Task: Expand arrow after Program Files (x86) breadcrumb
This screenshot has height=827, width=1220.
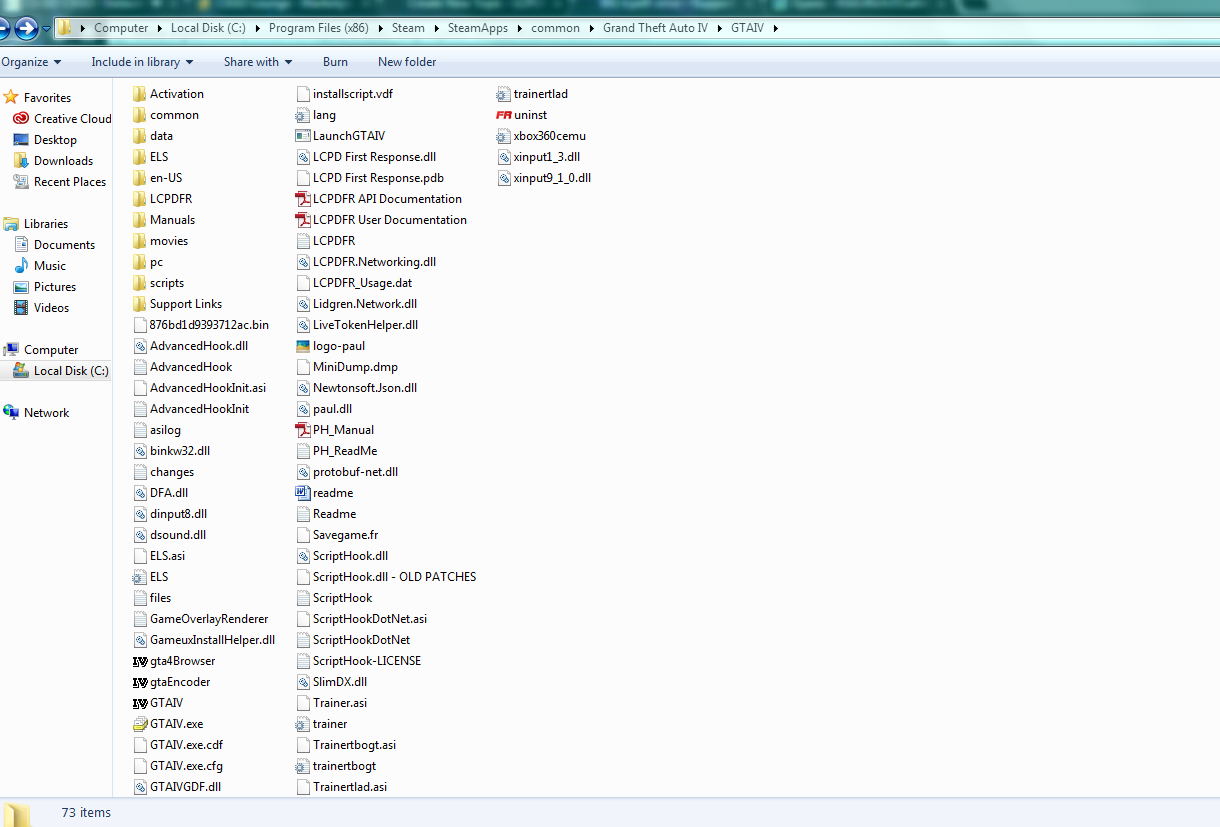Action: pyautogui.click(x=380, y=28)
